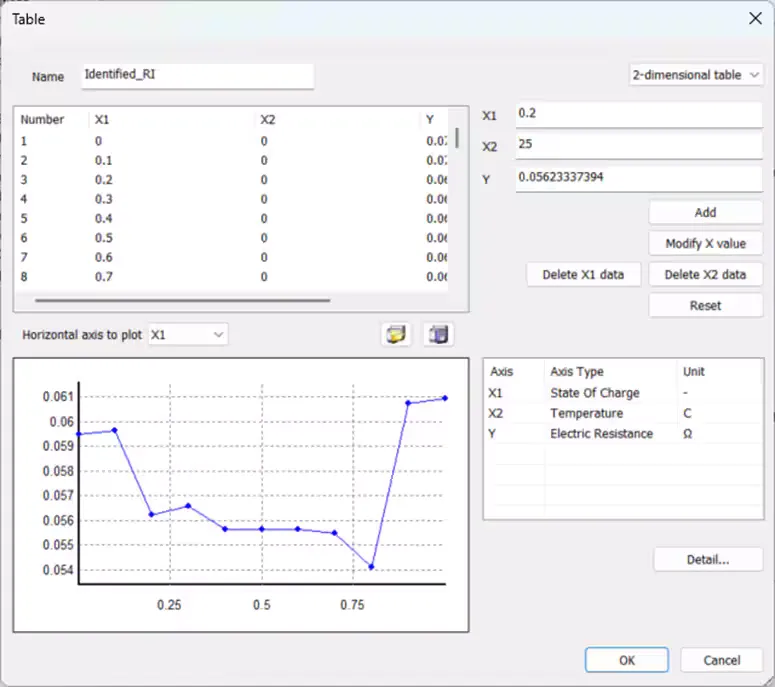The width and height of the screenshot is (775, 687).
Task: Confirm with the OK button
Action: pyautogui.click(x=626, y=660)
